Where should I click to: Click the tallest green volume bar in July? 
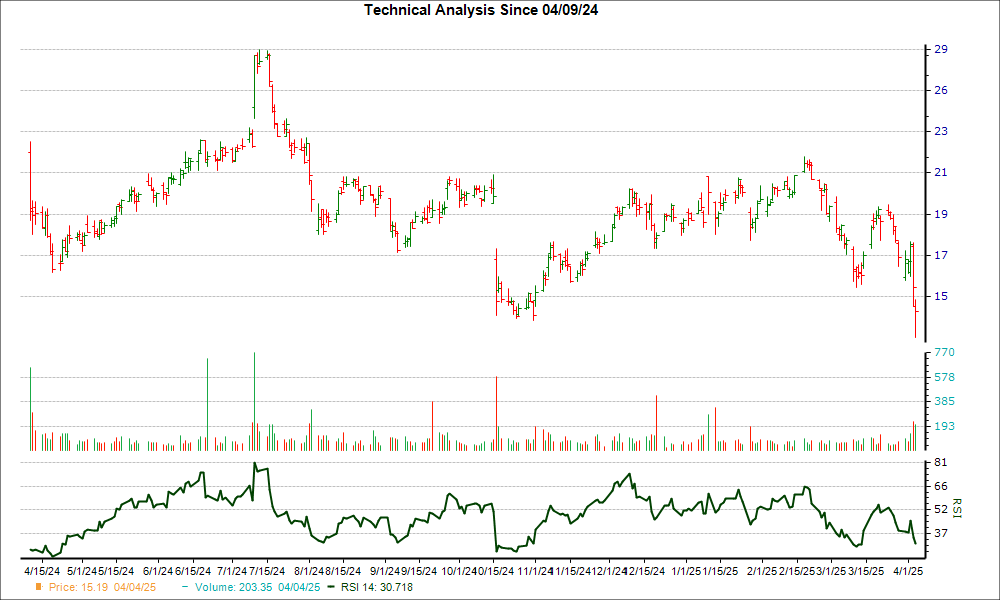[254, 400]
